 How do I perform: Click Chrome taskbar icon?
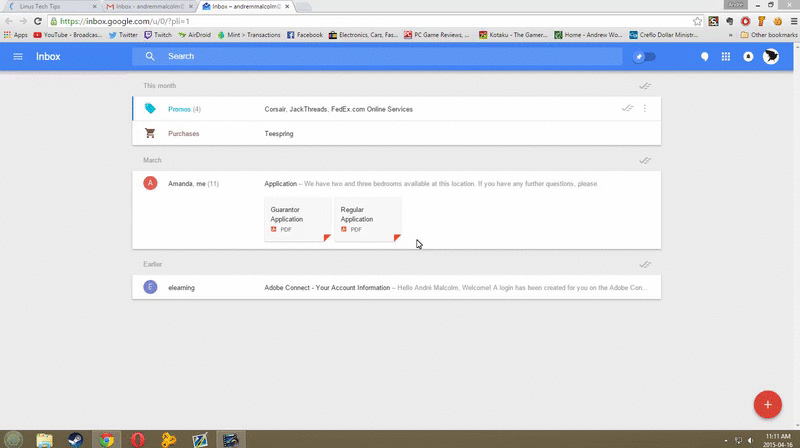point(107,439)
